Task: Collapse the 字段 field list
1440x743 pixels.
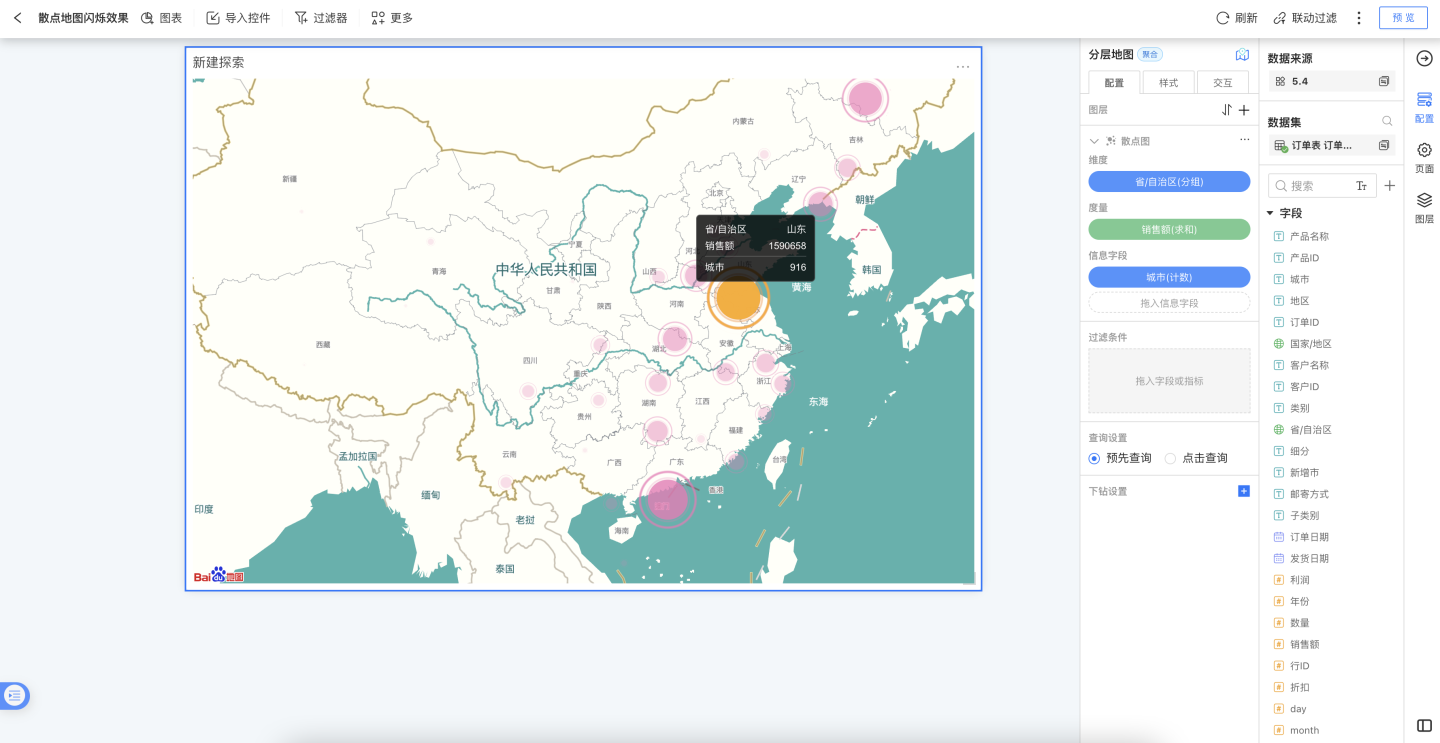Action: click(x=1271, y=213)
